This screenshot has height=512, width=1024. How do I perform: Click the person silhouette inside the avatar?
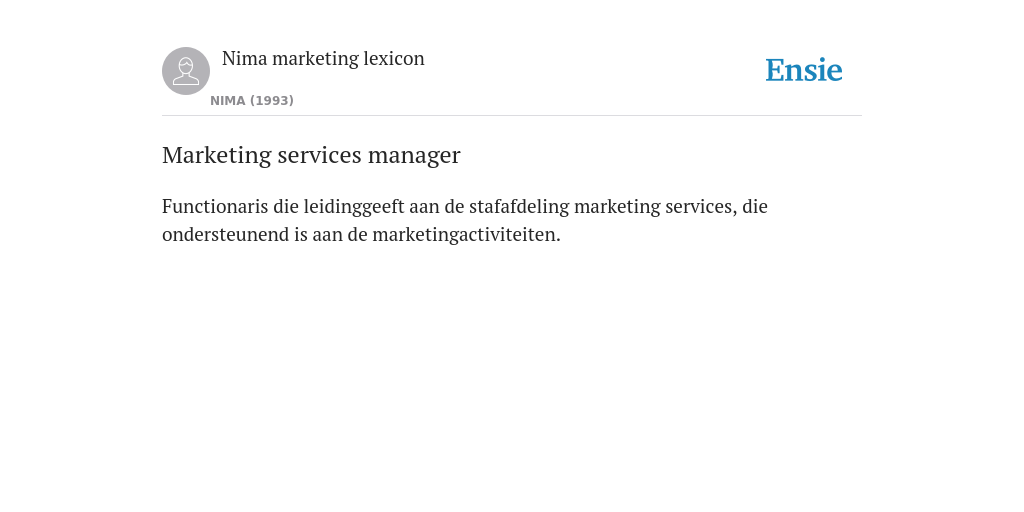(186, 71)
